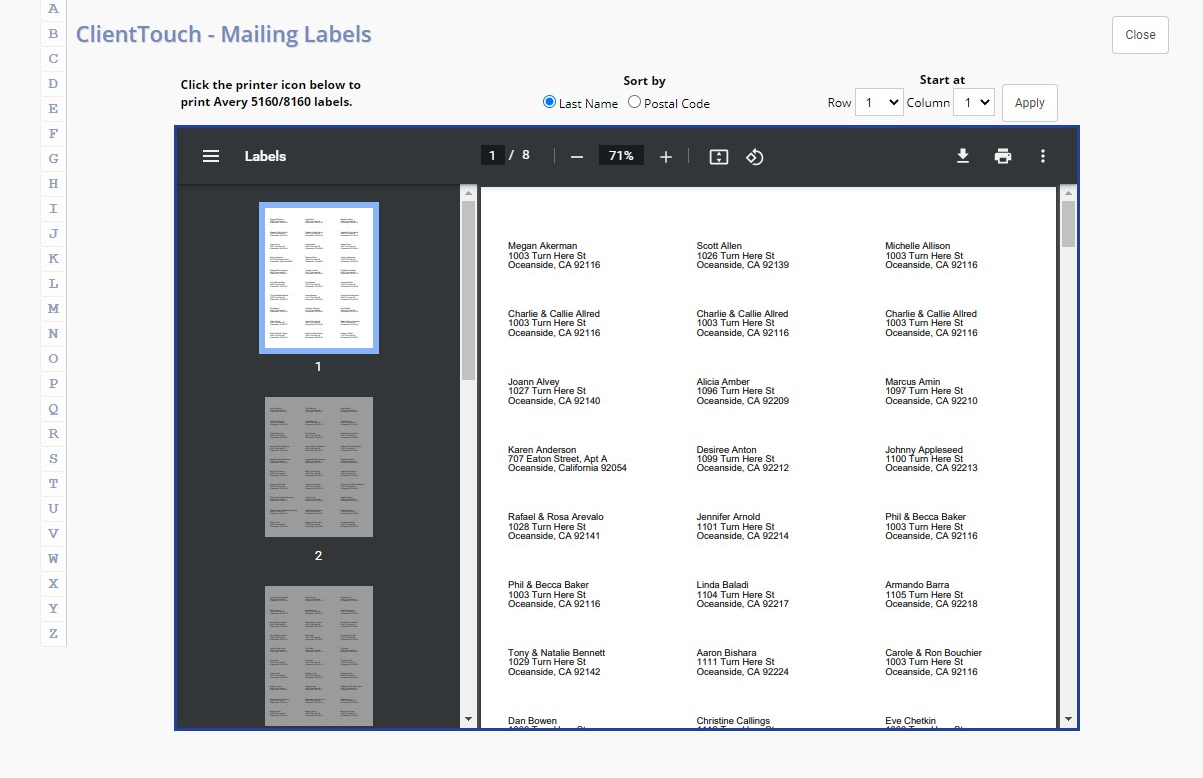Jump to letter N in alphabet index
This screenshot has width=1203, height=778.
[53, 334]
